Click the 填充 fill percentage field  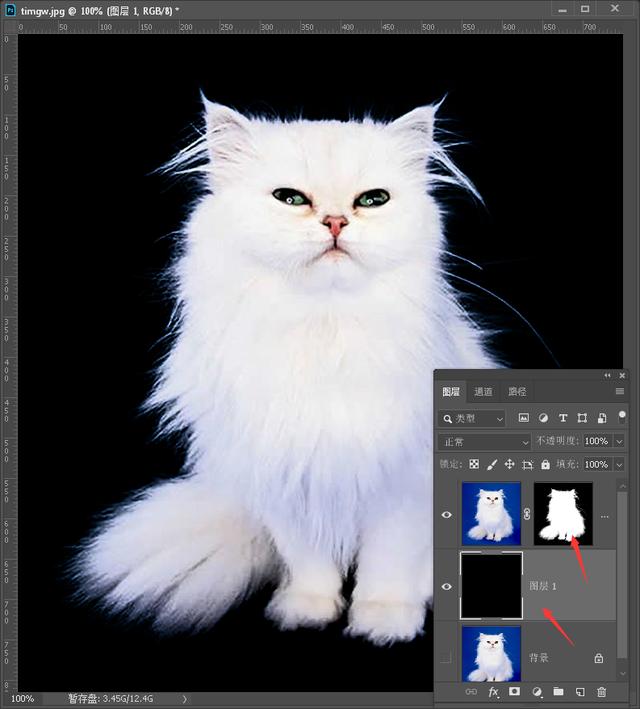(x=596, y=465)
